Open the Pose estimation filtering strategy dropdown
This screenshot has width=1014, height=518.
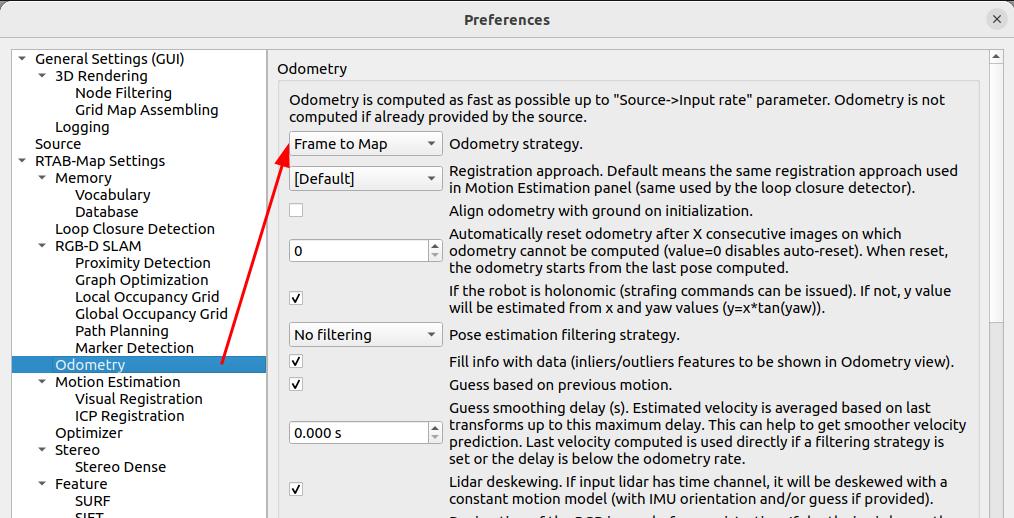365,335
